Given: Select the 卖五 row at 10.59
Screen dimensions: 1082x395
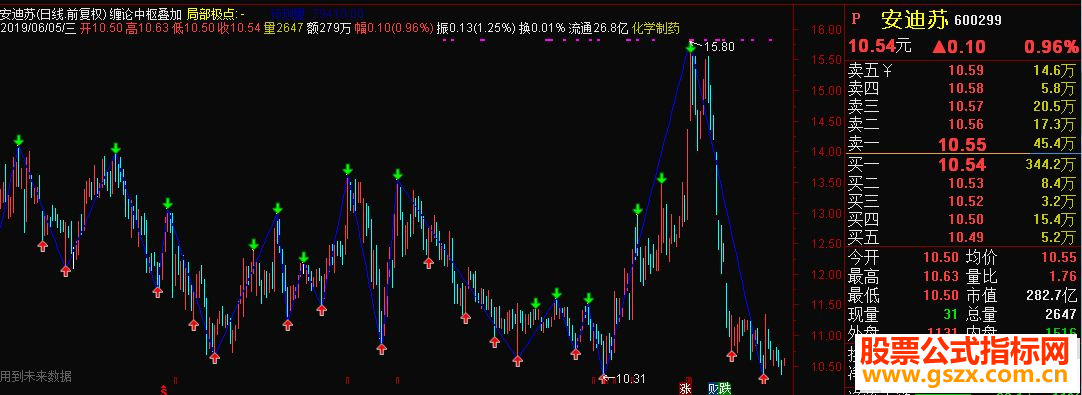Looking at the screenshot, I should pos(963,70).
